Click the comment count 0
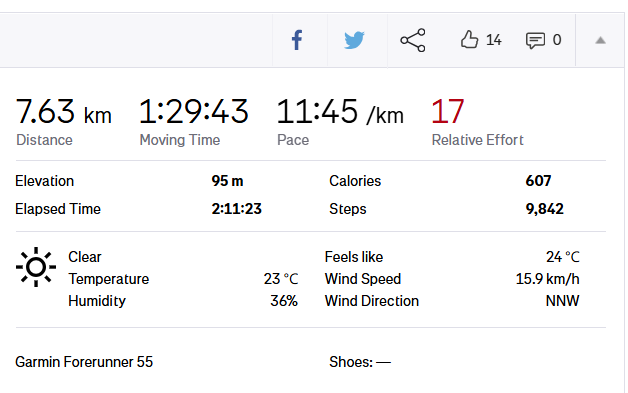628x393 pixels. [x=557, y=40]
